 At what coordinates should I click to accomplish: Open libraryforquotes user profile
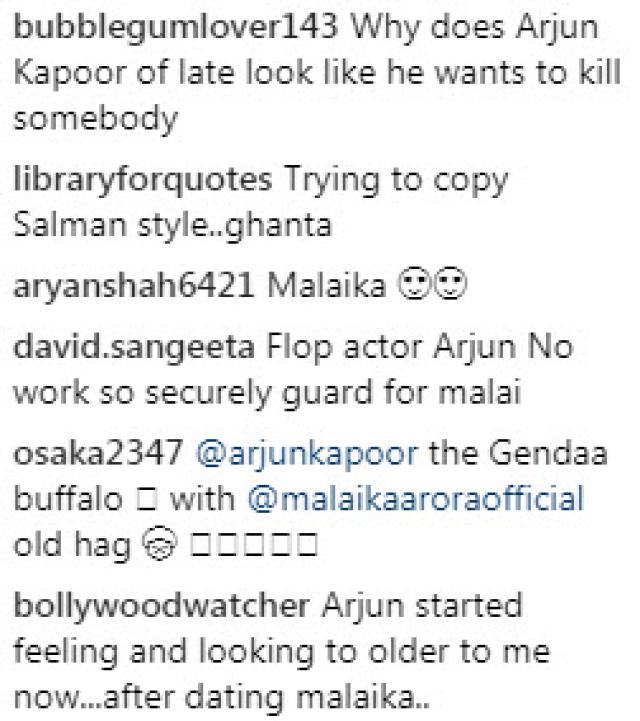pyautogui.click(x=143, y=180)
